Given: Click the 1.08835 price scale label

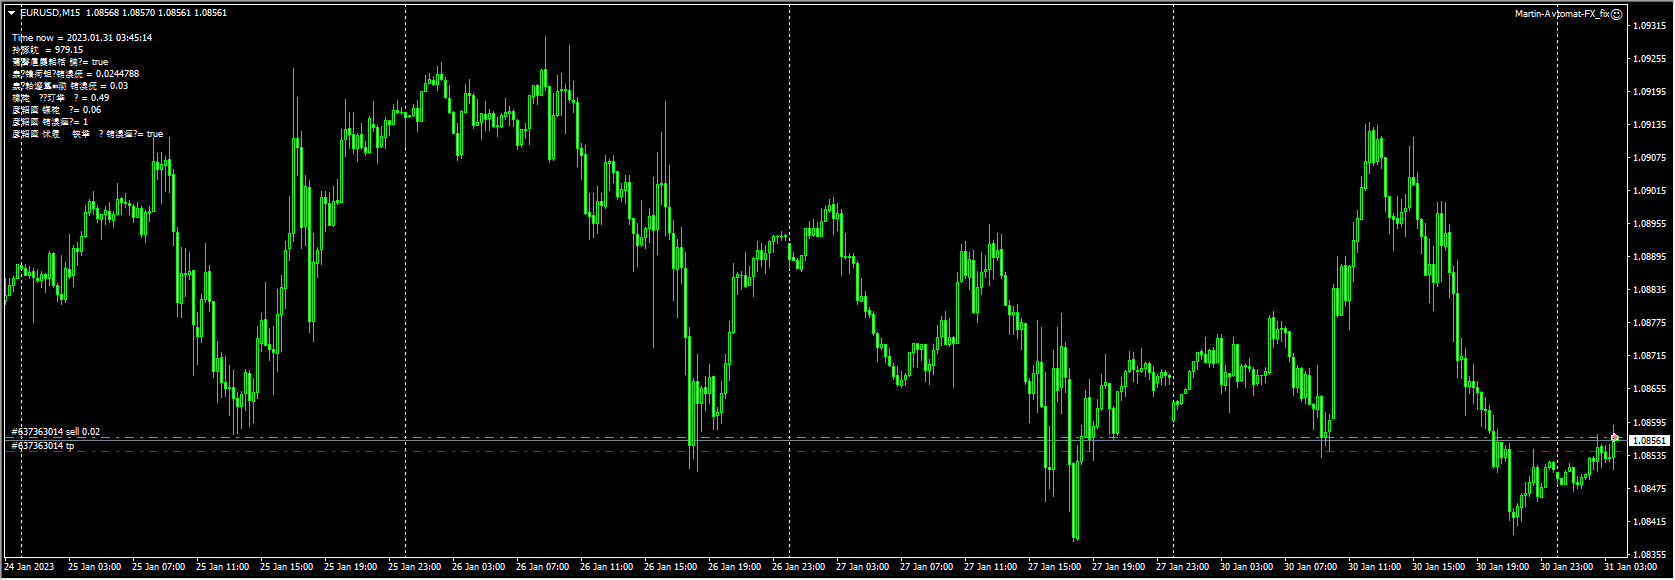Looking at the screenshot, I should 1650,290.
